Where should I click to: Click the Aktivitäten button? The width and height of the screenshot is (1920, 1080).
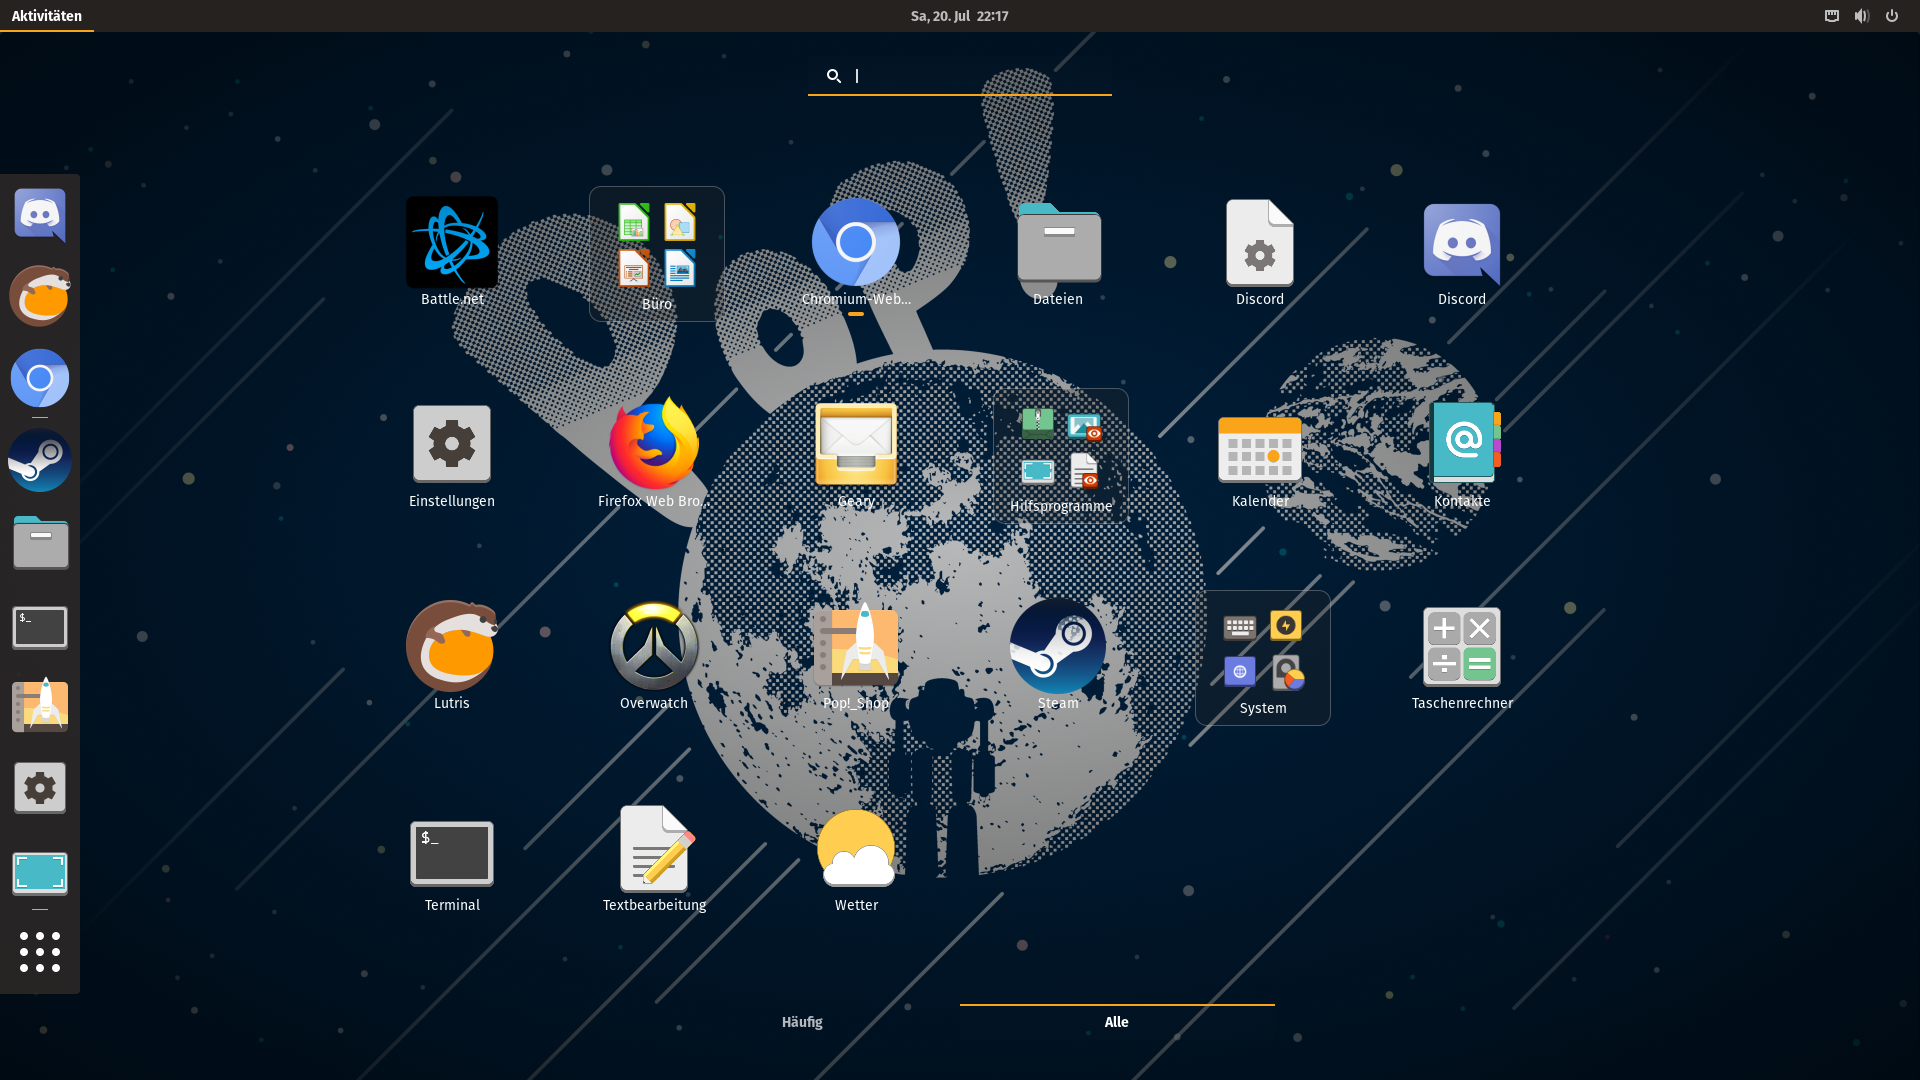pyautogui.click(x=47, y=16)
